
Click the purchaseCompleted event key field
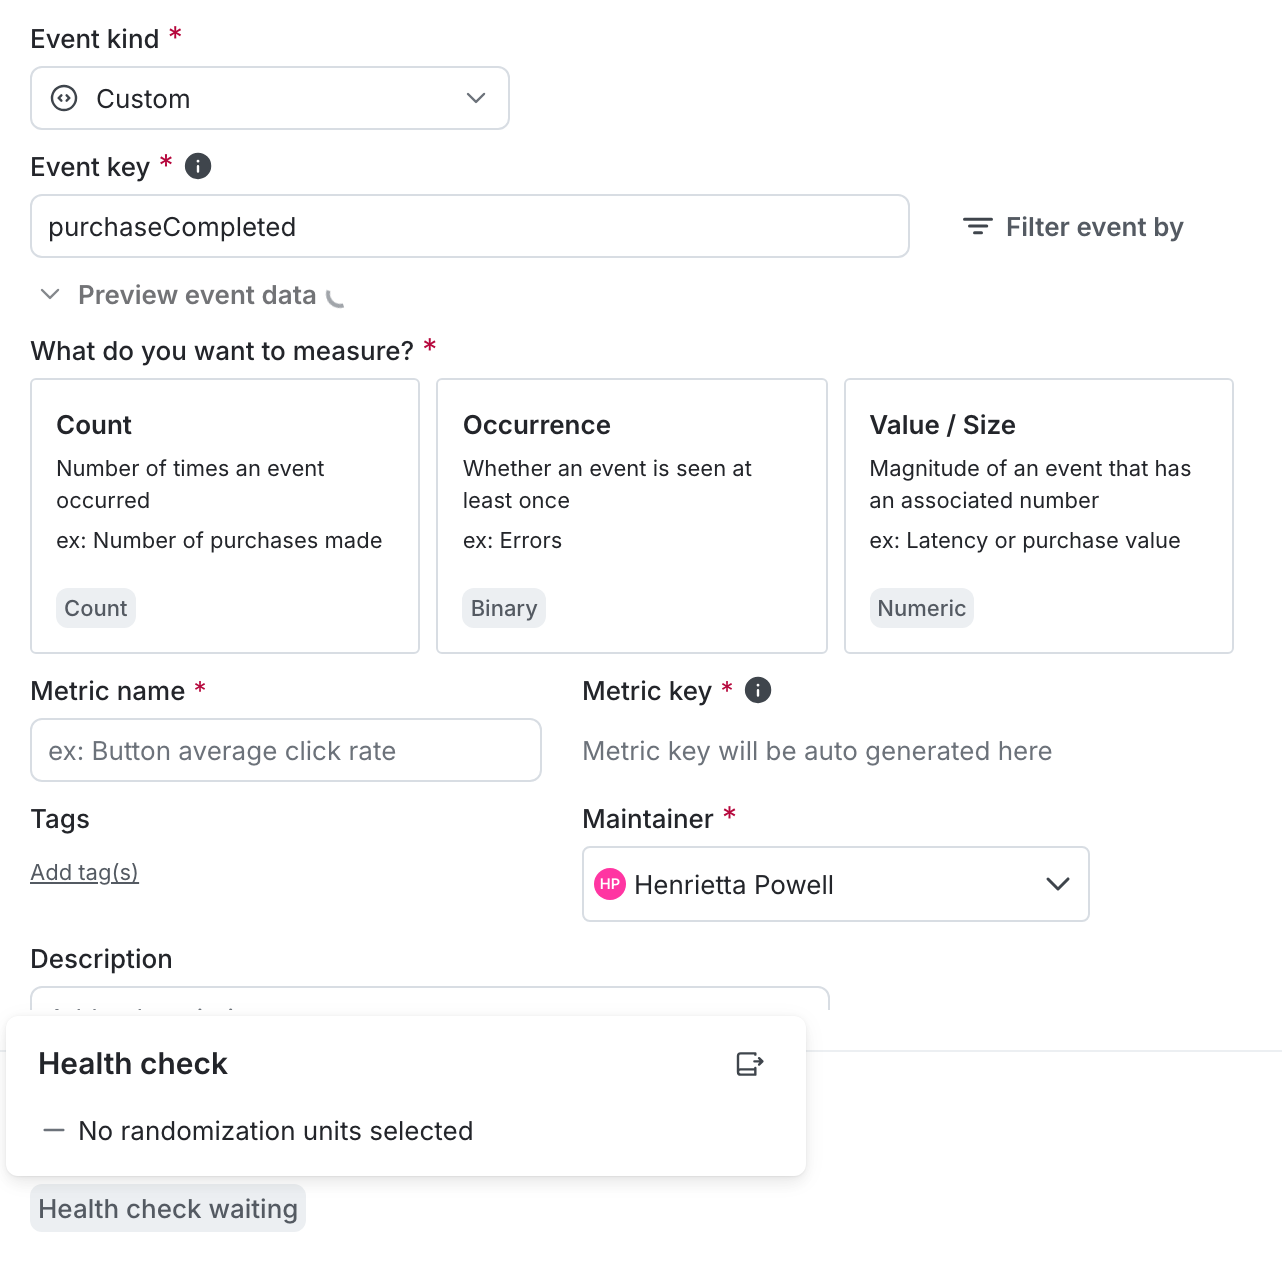(x=470, y=227)
